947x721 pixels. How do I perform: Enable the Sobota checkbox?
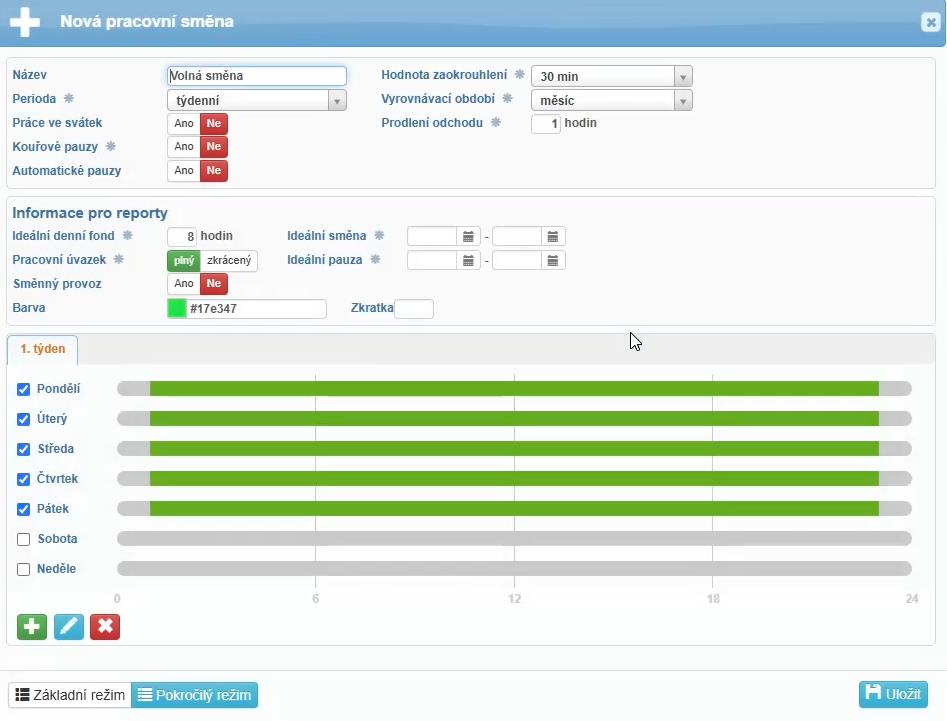[x=24, y=540]
